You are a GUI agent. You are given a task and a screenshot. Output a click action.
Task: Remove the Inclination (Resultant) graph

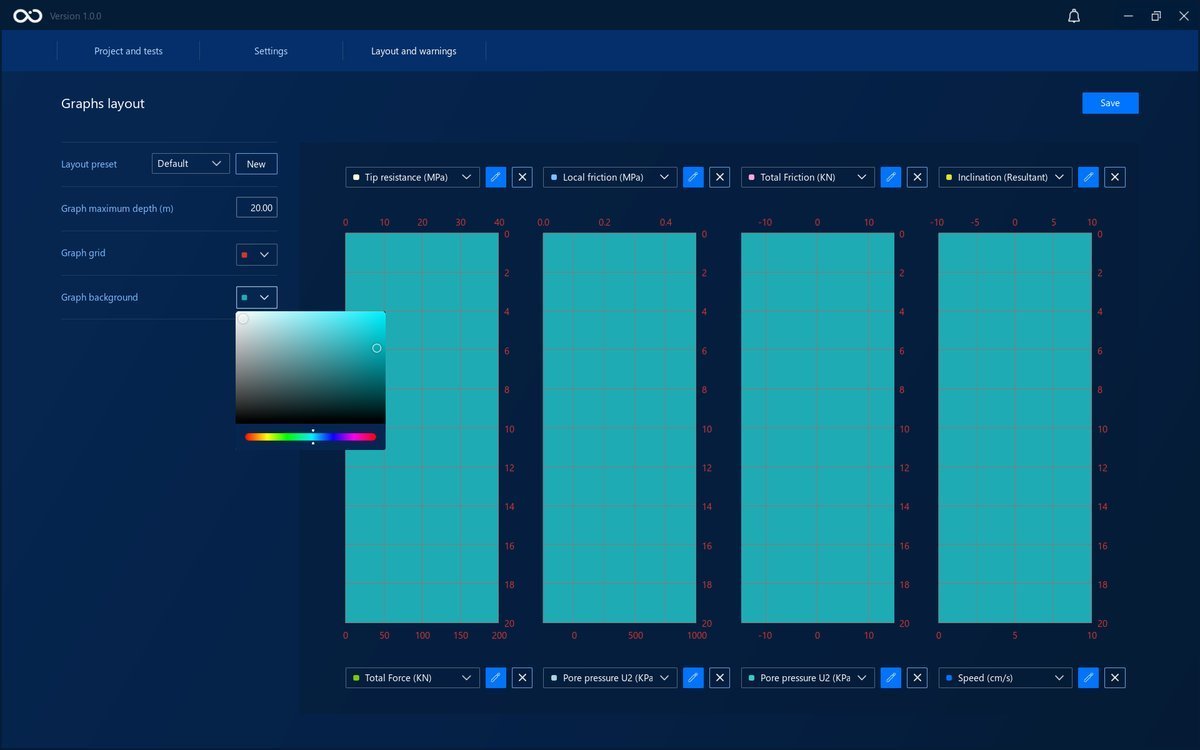(1115, 177)
